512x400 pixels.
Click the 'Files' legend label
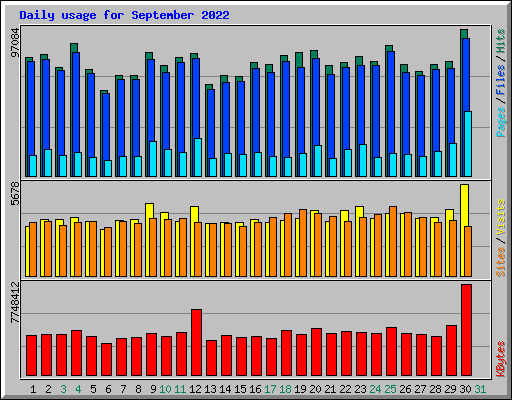coord(501,80)
